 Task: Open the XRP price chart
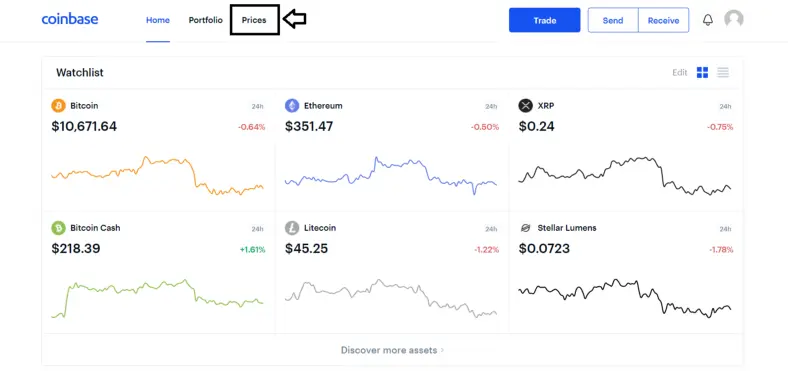click(625, 176)
